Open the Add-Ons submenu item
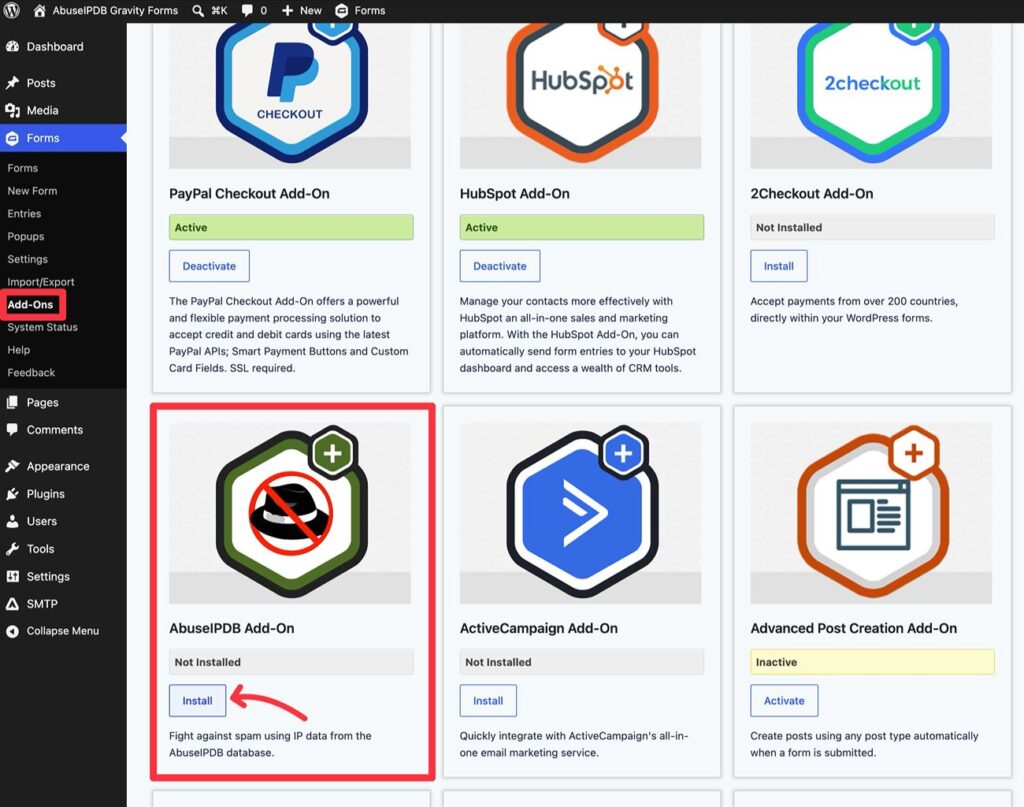Screen dimensions: 1024x807 (x=30, y=304)
